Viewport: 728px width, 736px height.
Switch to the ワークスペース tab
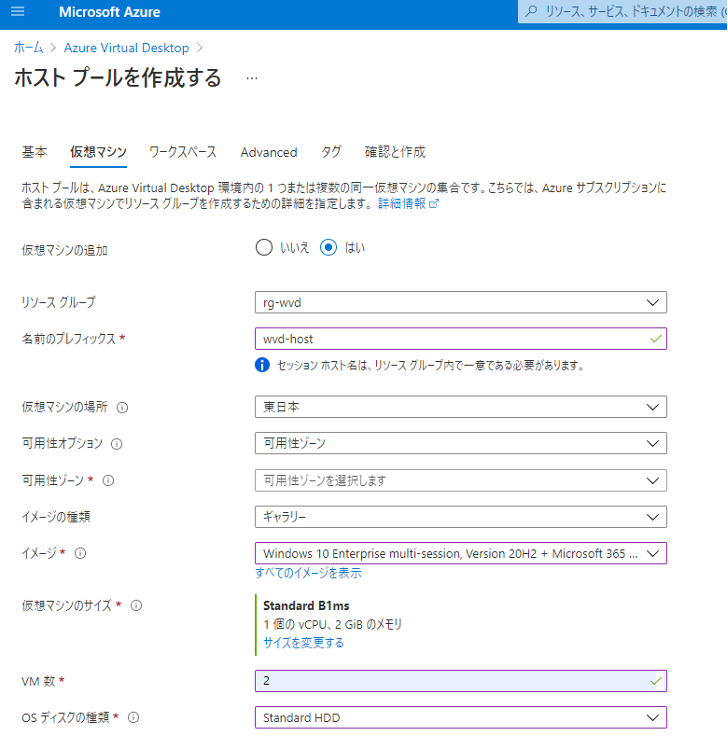(183, 152)
